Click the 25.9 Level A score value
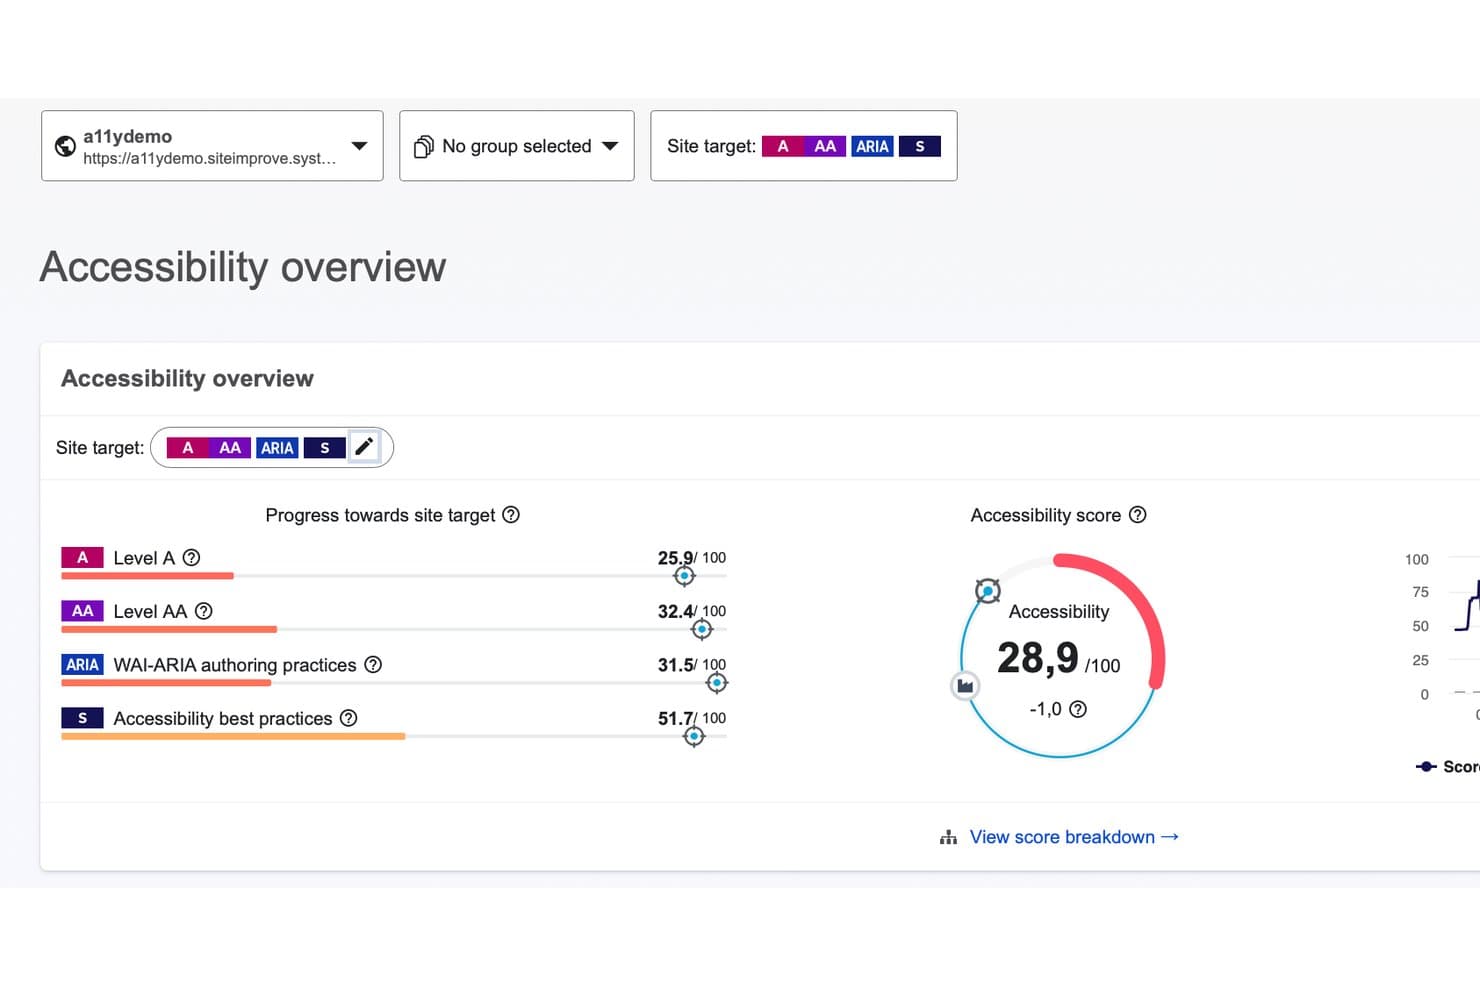The width and height of the screenshot is (1480, 987). 675,558
